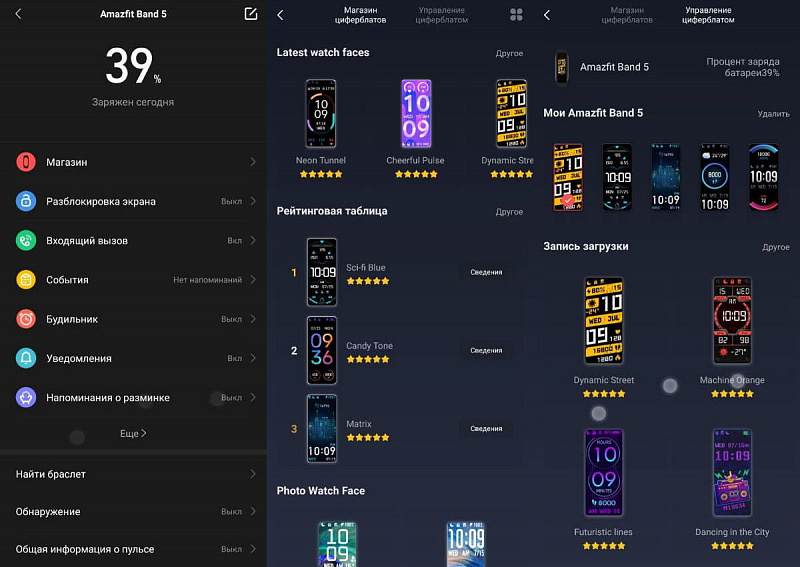
Task: Tap the green phone icon for Входящий вызов
Action: (x=26, y=240)
